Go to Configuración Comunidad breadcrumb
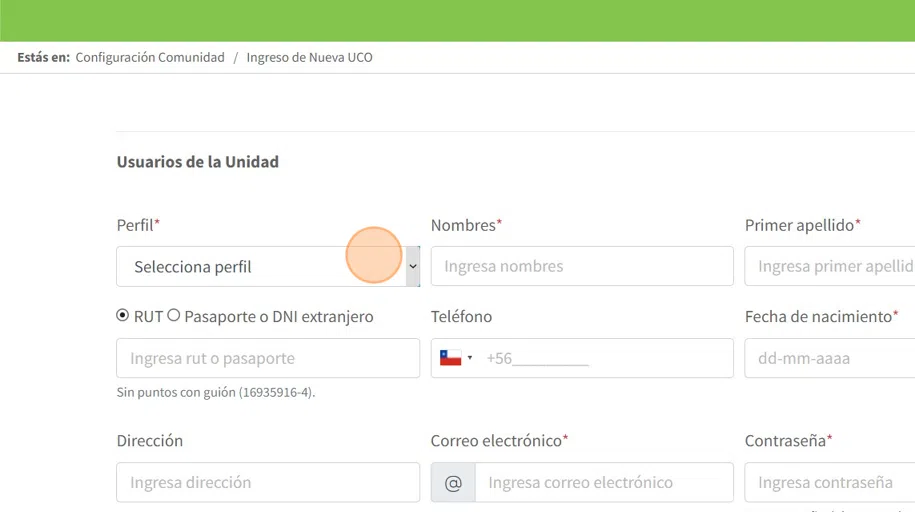 coord(150,58)
